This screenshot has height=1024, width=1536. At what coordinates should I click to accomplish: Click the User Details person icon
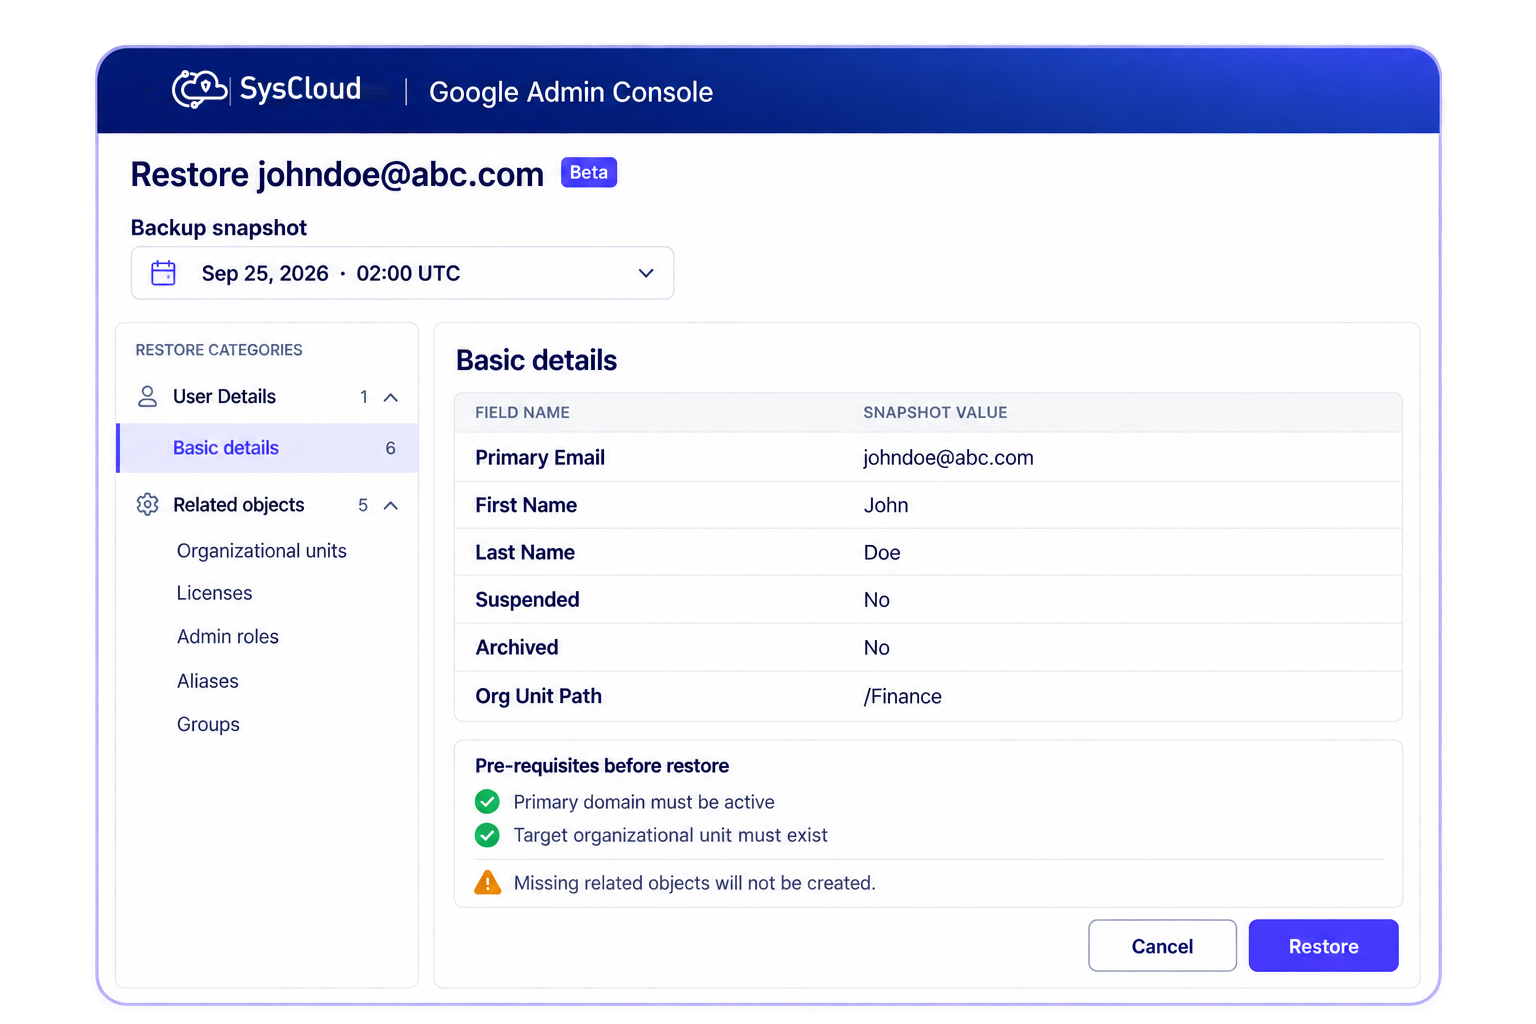point(147,397)
